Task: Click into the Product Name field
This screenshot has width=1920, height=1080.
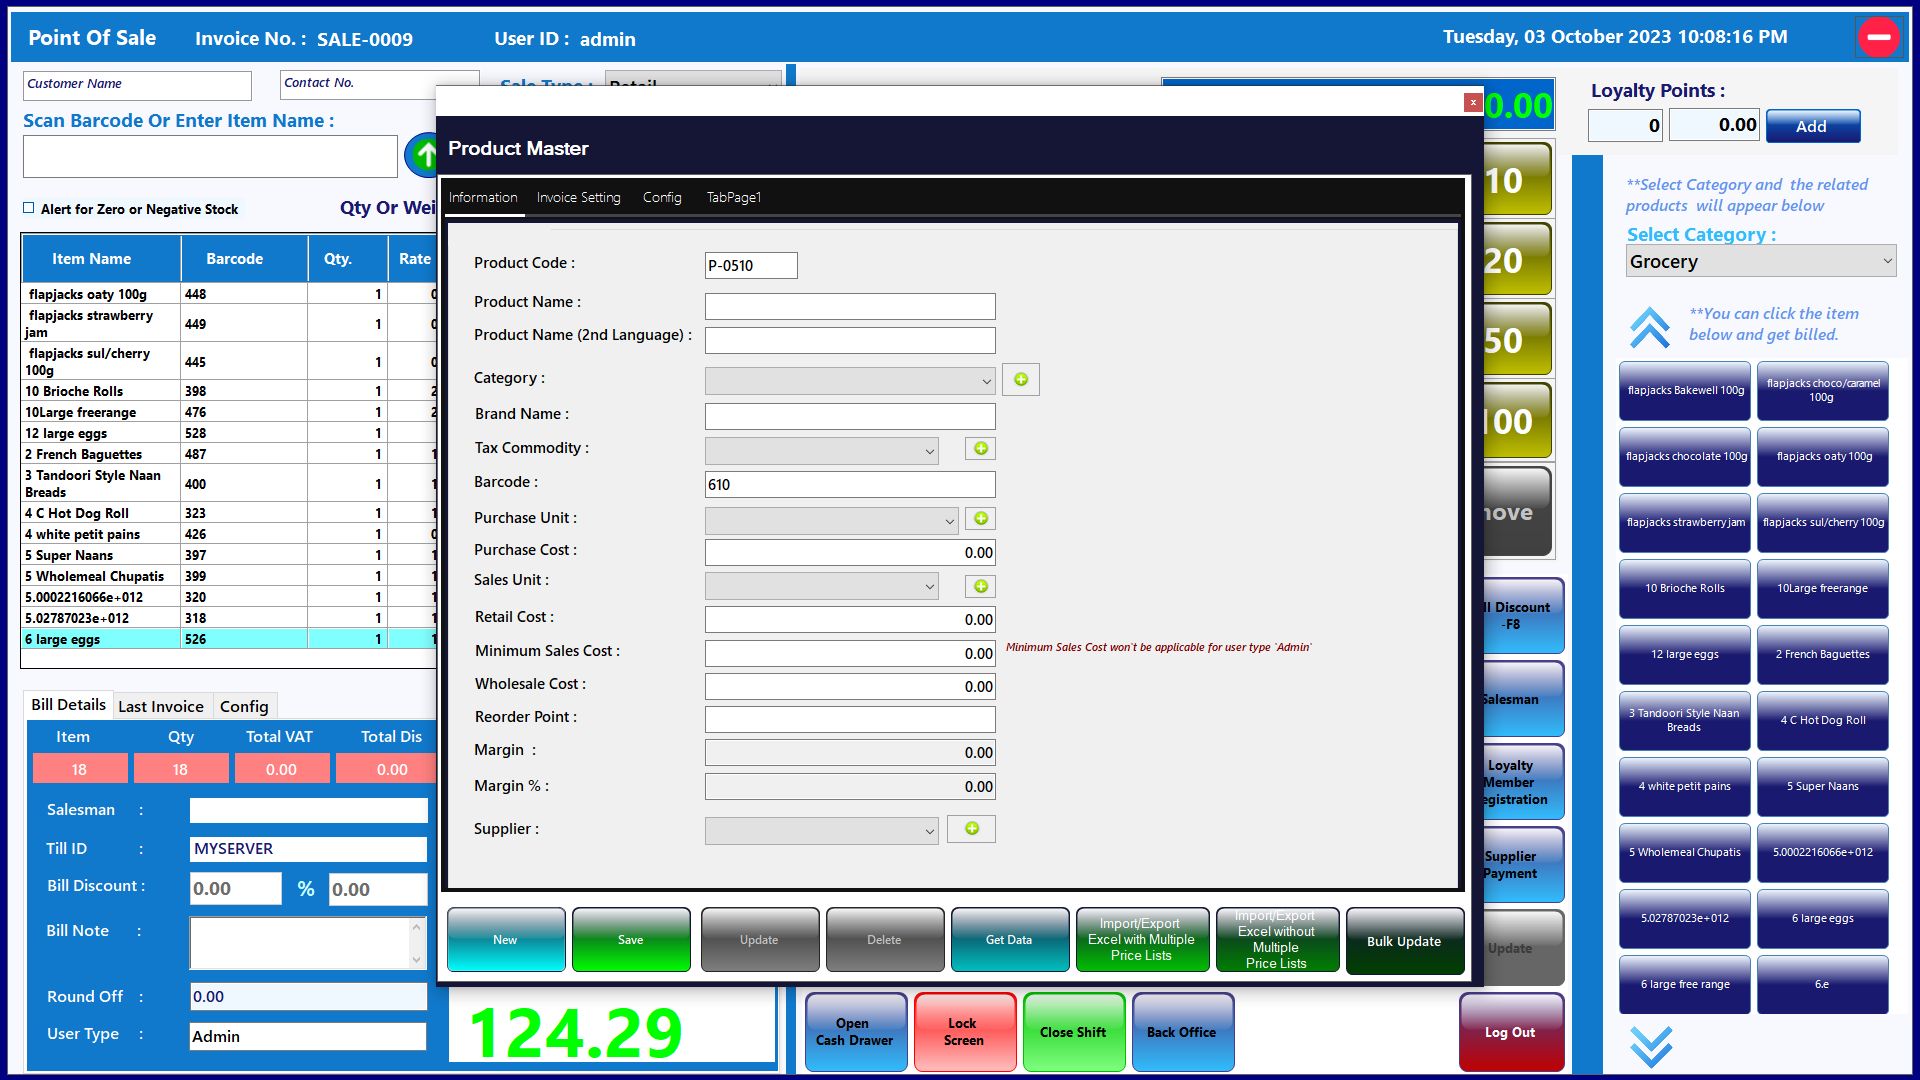Action: tap(849, 306)
